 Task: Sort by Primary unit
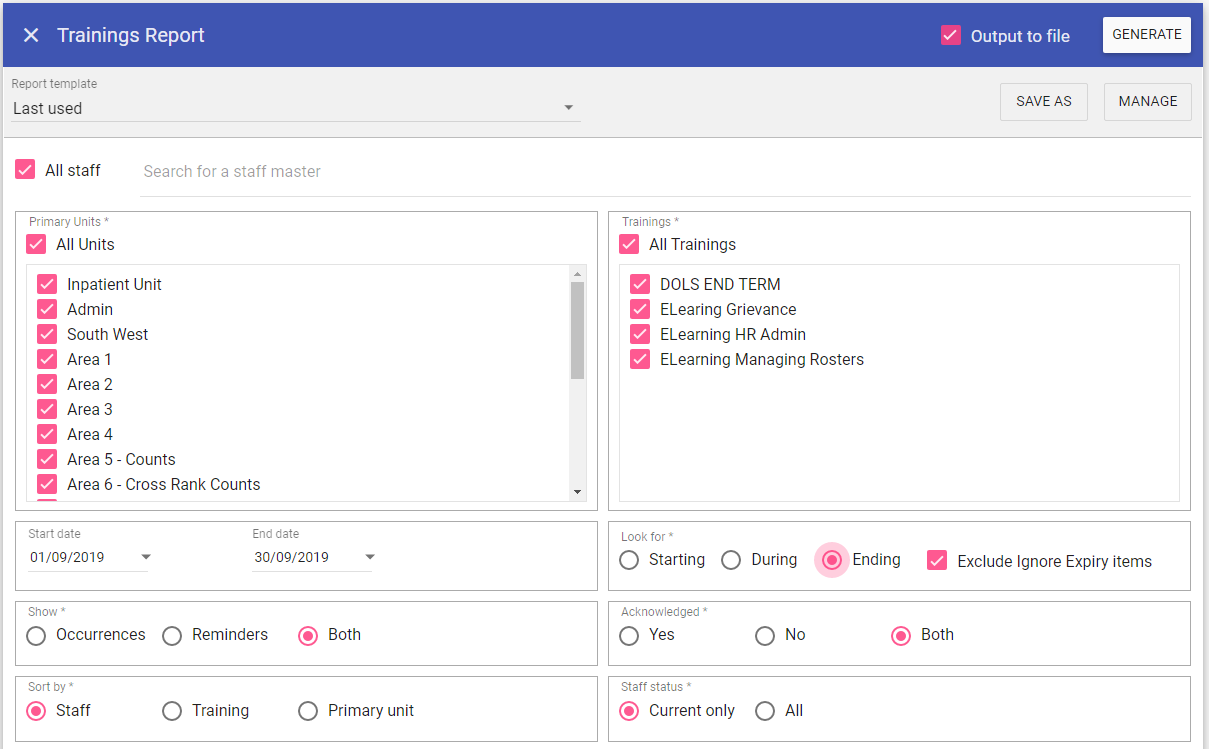click(308, 711)
